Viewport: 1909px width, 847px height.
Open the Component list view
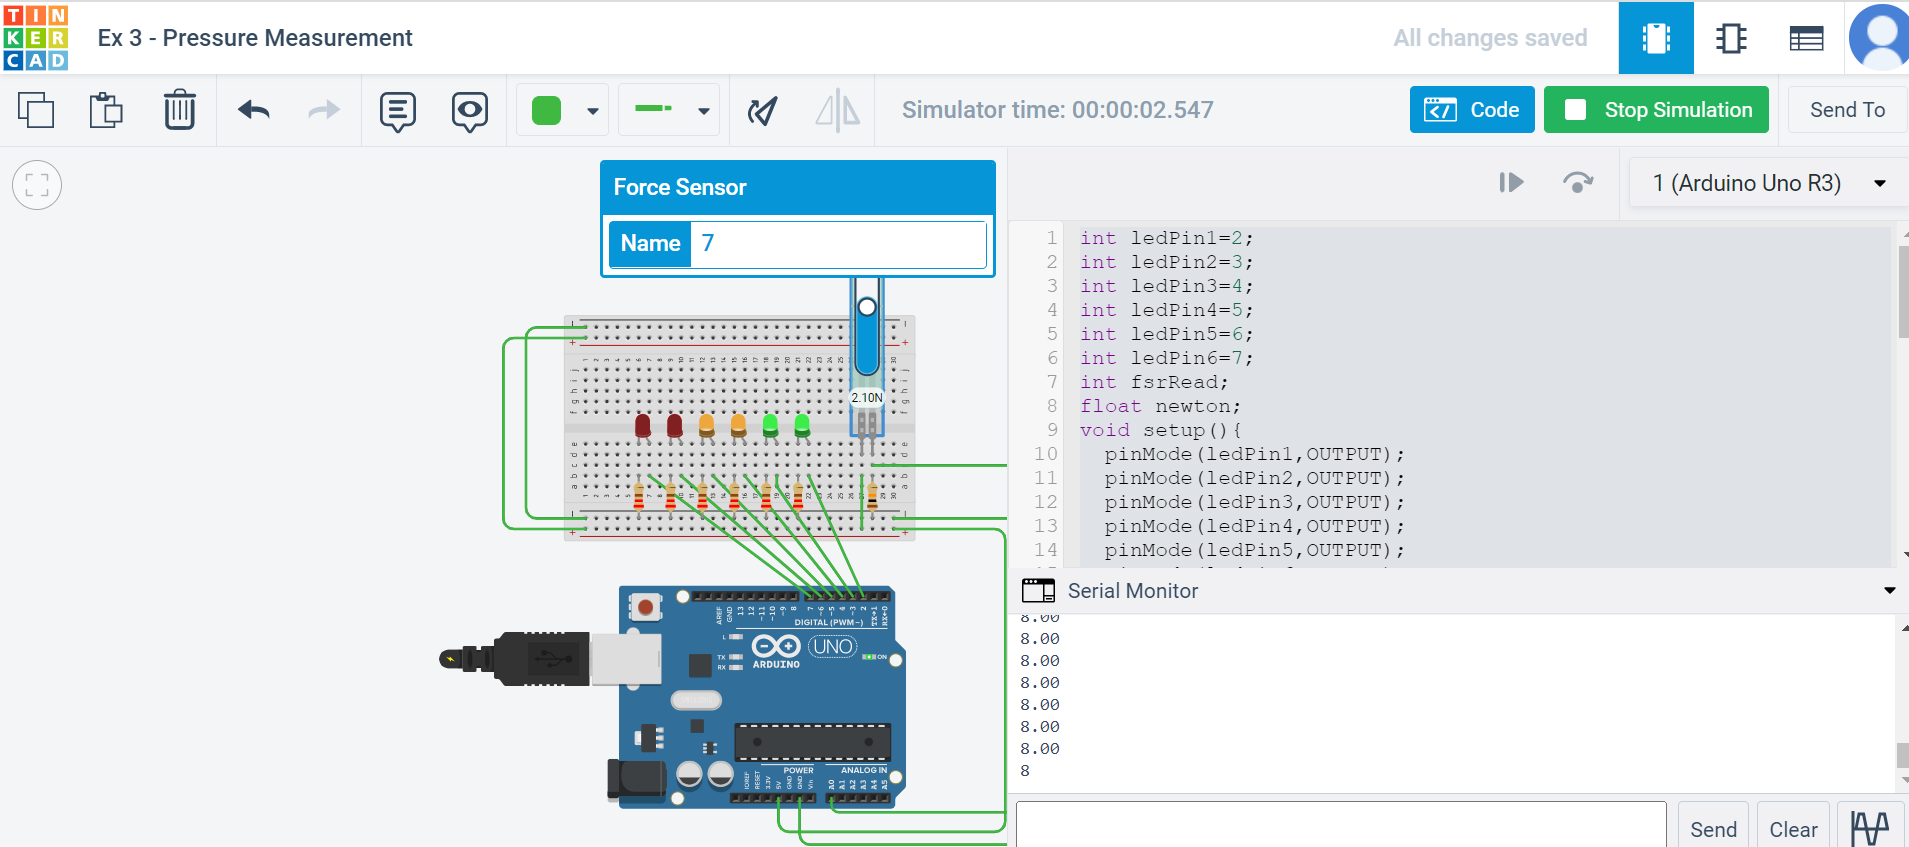[1806, 39]
